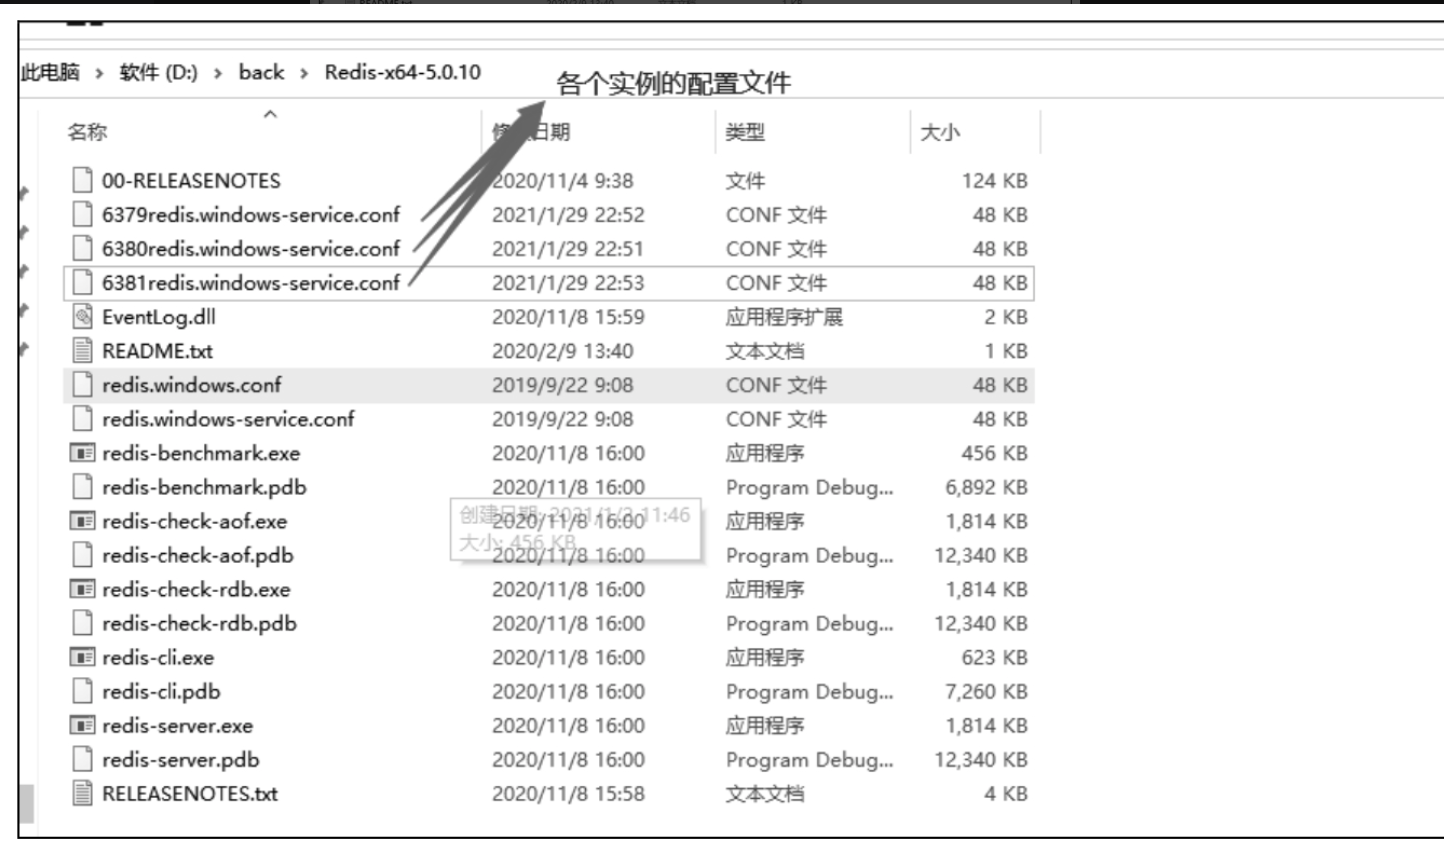Click the 2 KB size of EventLog.dll
1444x844 pixels.
pos(1005,317)
